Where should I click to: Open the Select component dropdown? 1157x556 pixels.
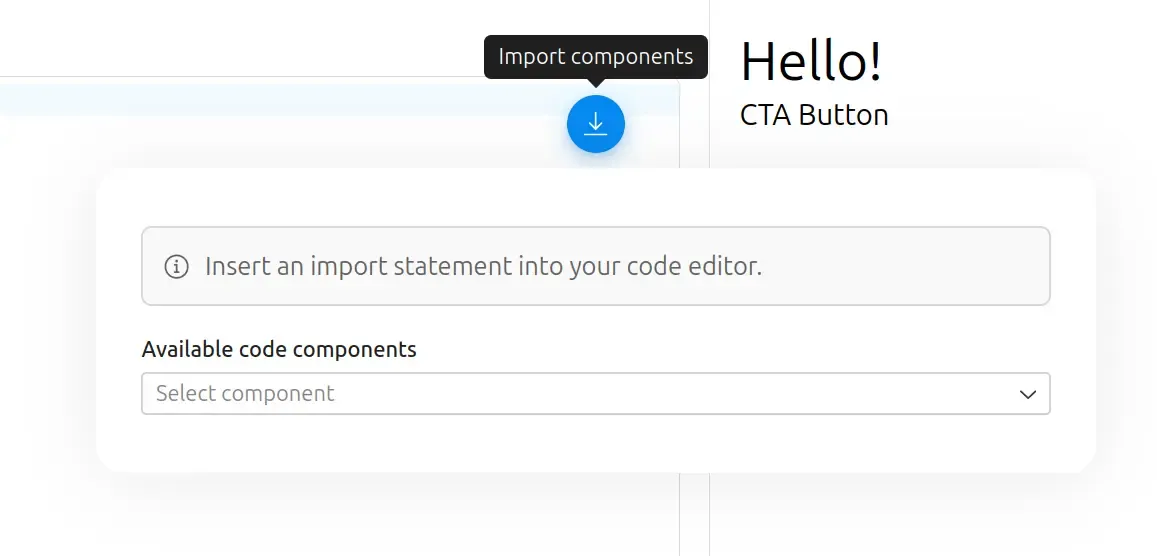point(595,393)
